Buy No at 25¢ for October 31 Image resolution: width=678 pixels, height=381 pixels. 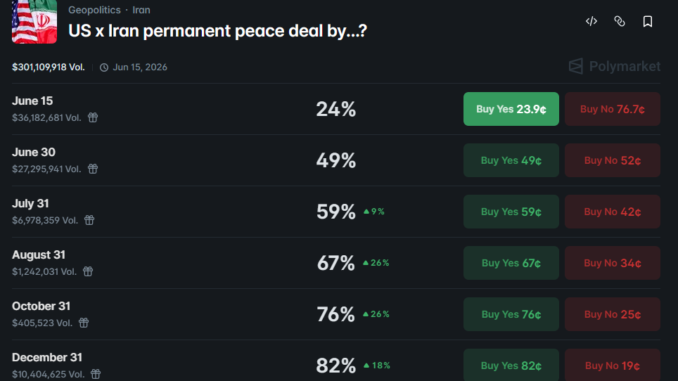pyautogui.click(x=612, y=314)
